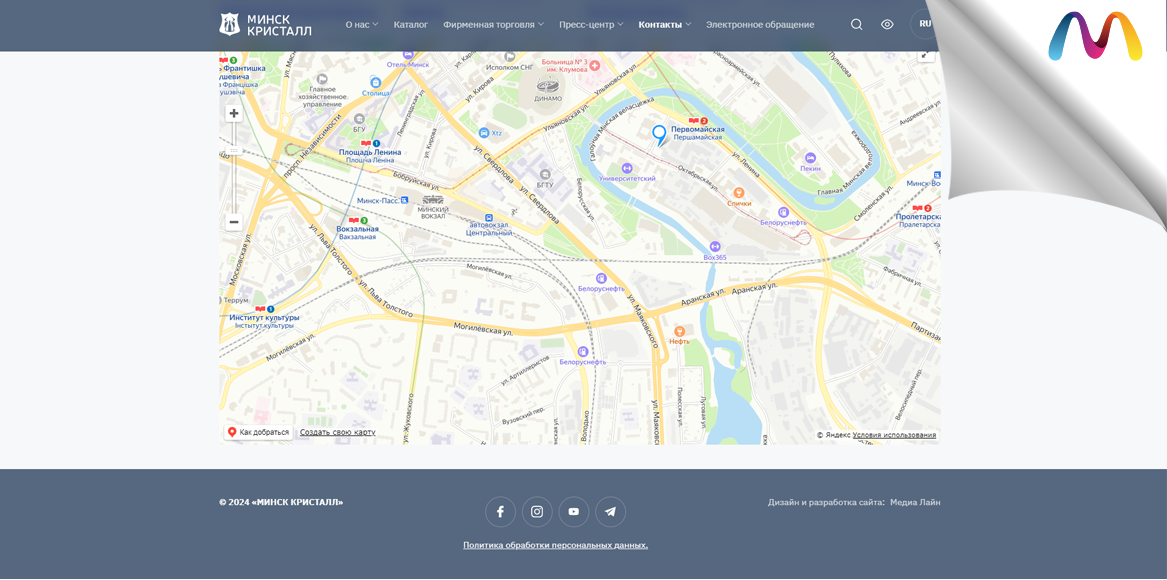Open the site search icon

[857, 25]
